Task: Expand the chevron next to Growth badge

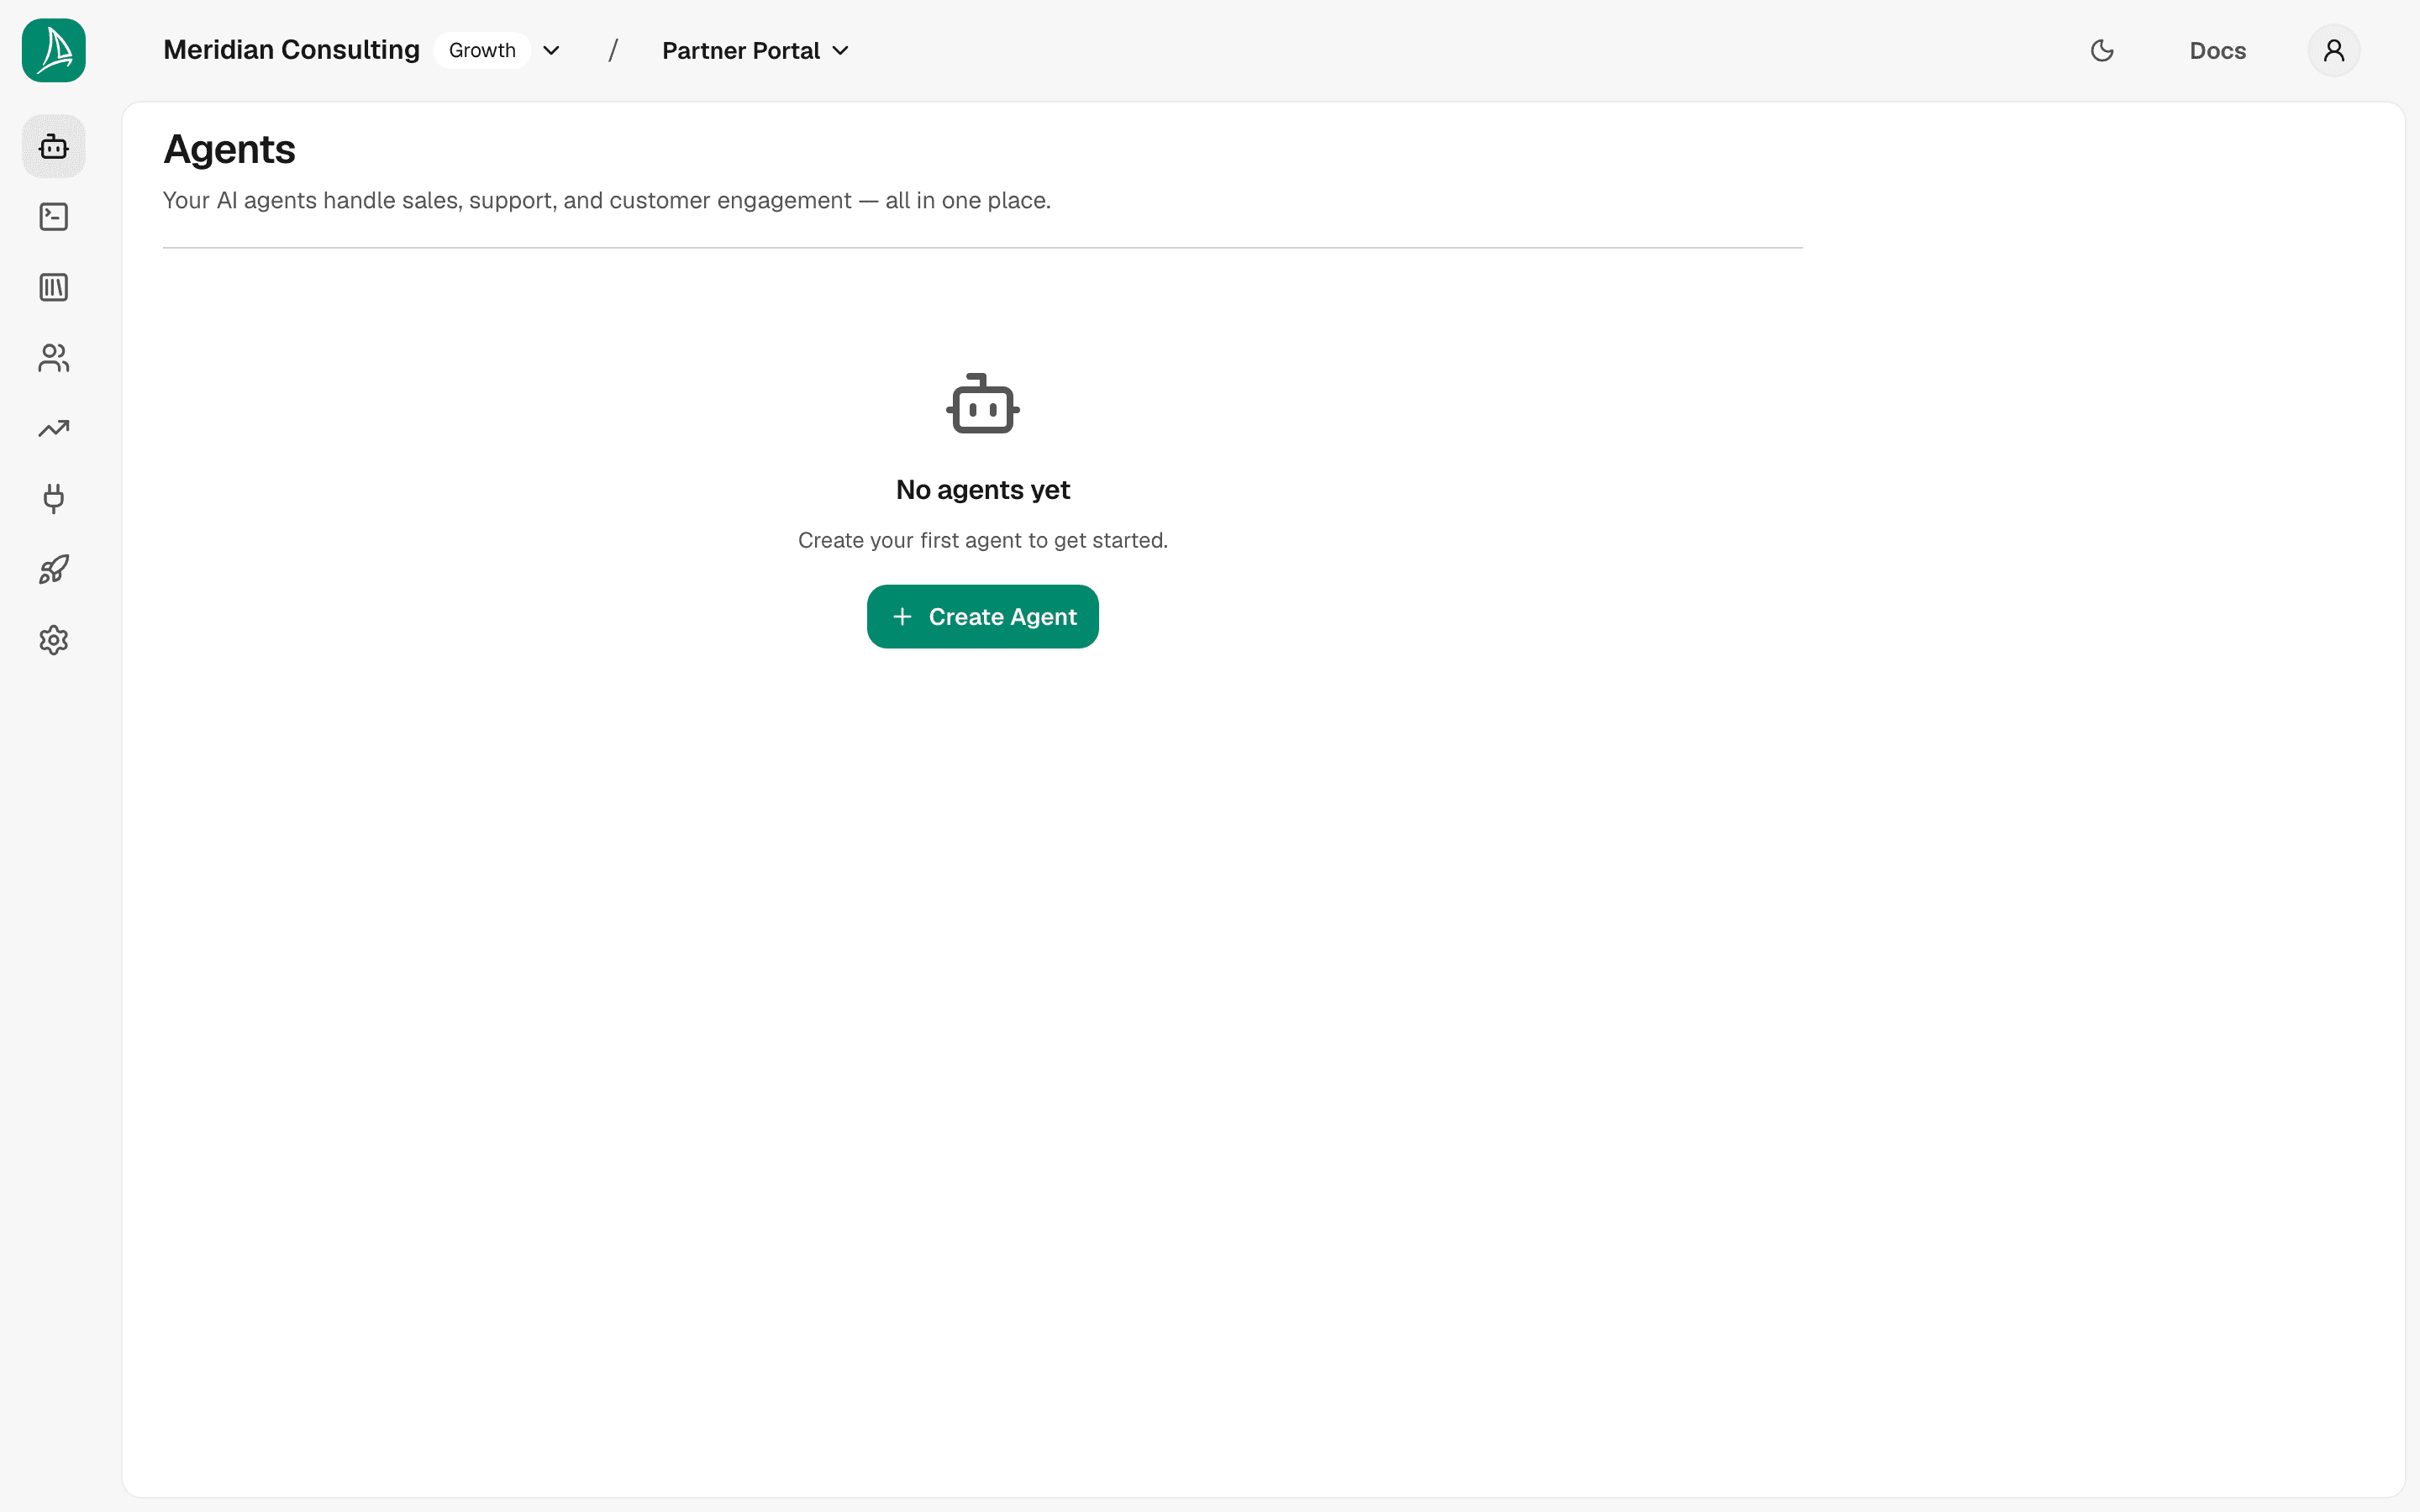Action: pos(551,51)
